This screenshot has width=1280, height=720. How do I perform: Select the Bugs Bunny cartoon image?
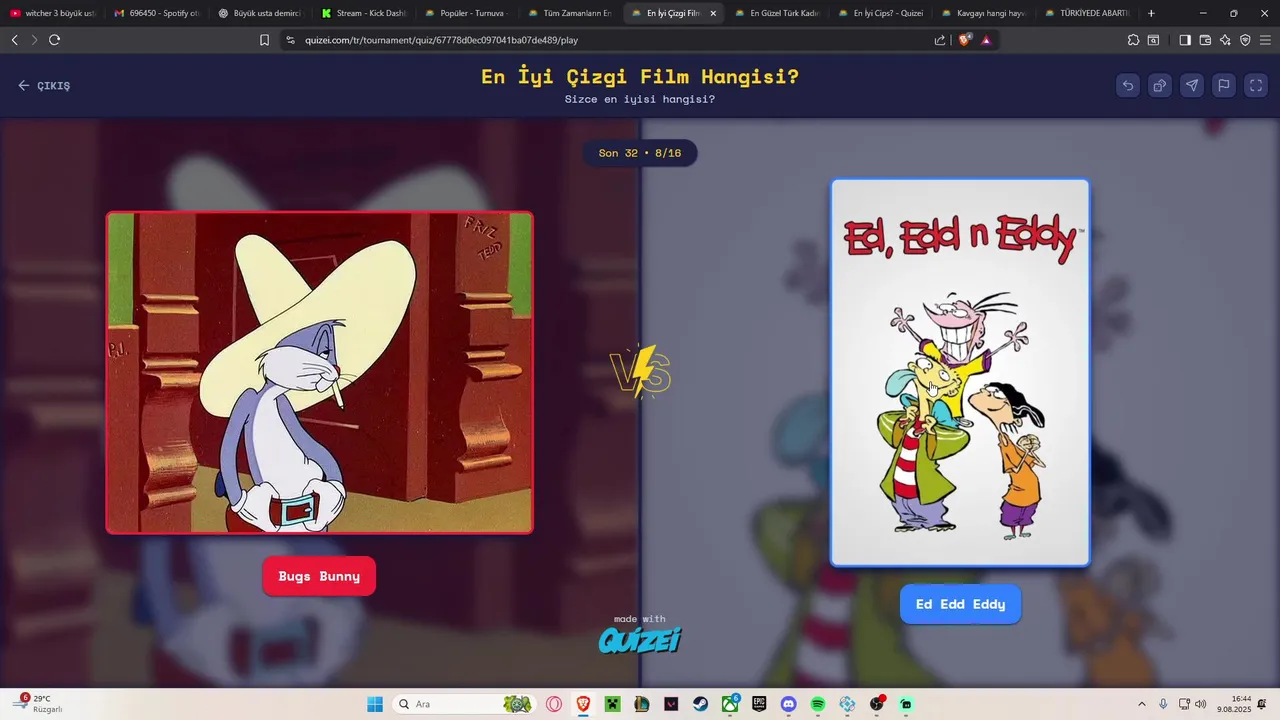click(320, 372)
